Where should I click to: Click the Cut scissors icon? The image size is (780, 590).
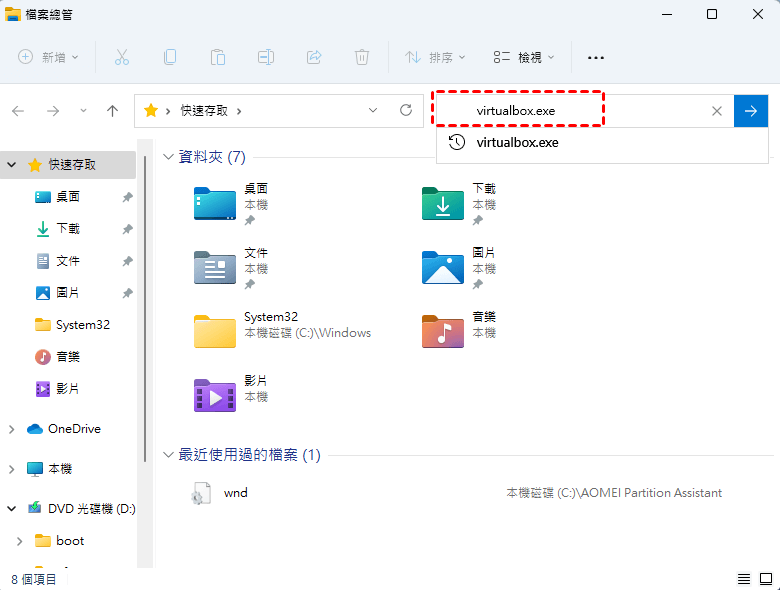click(x=122, y=57)
